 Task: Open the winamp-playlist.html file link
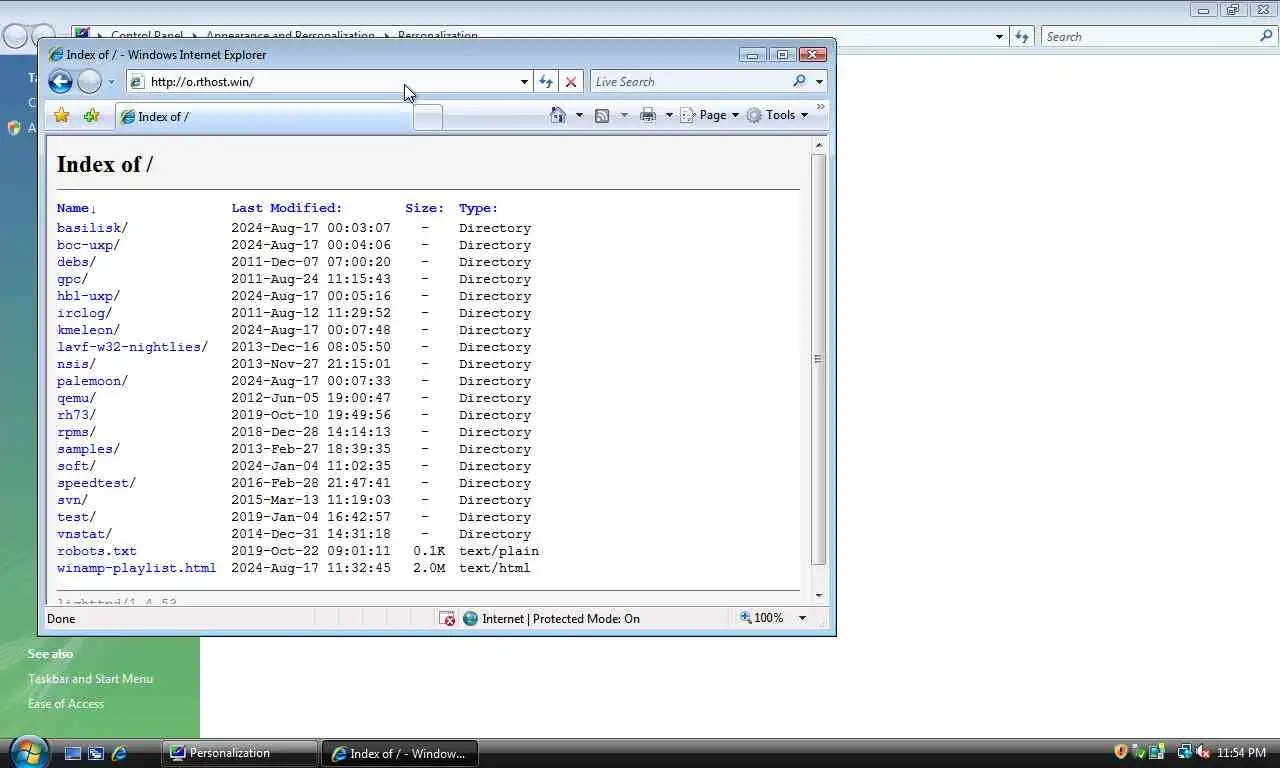click(x=136, y=568)
